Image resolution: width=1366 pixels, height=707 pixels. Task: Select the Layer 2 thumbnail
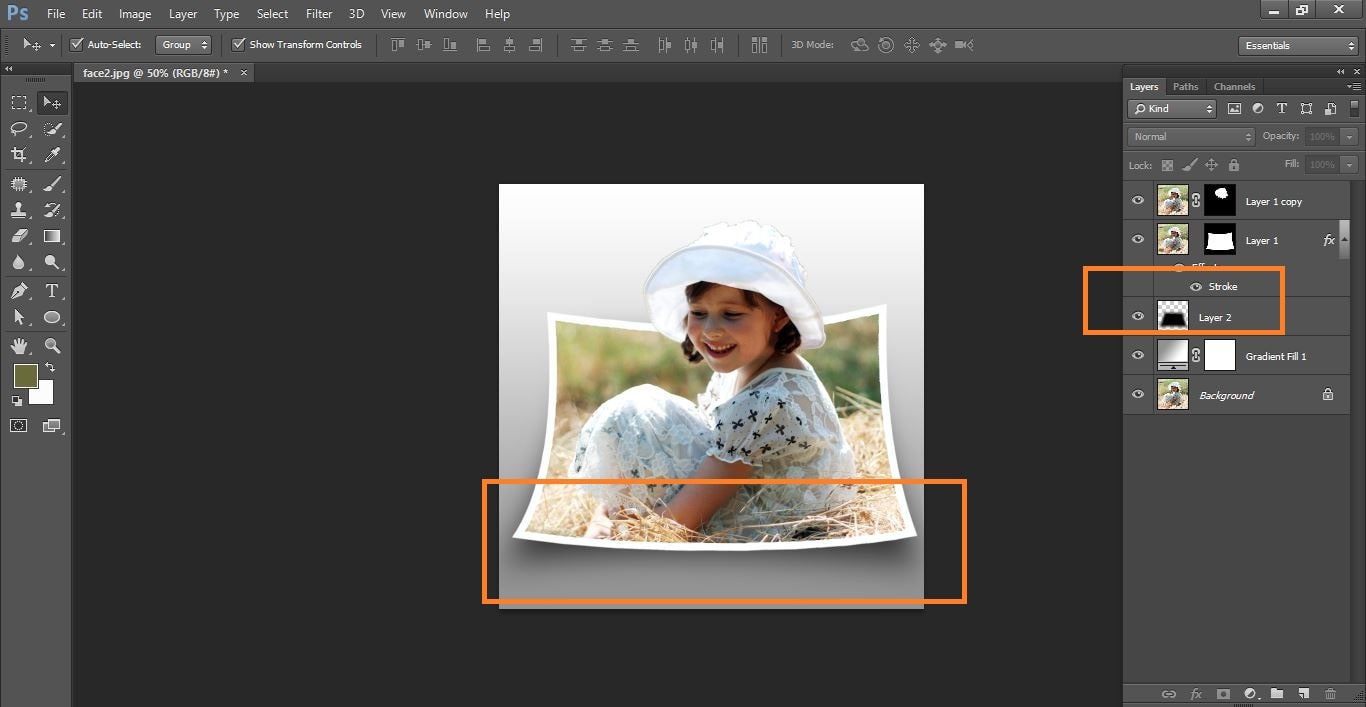[x=1172, y=317]
